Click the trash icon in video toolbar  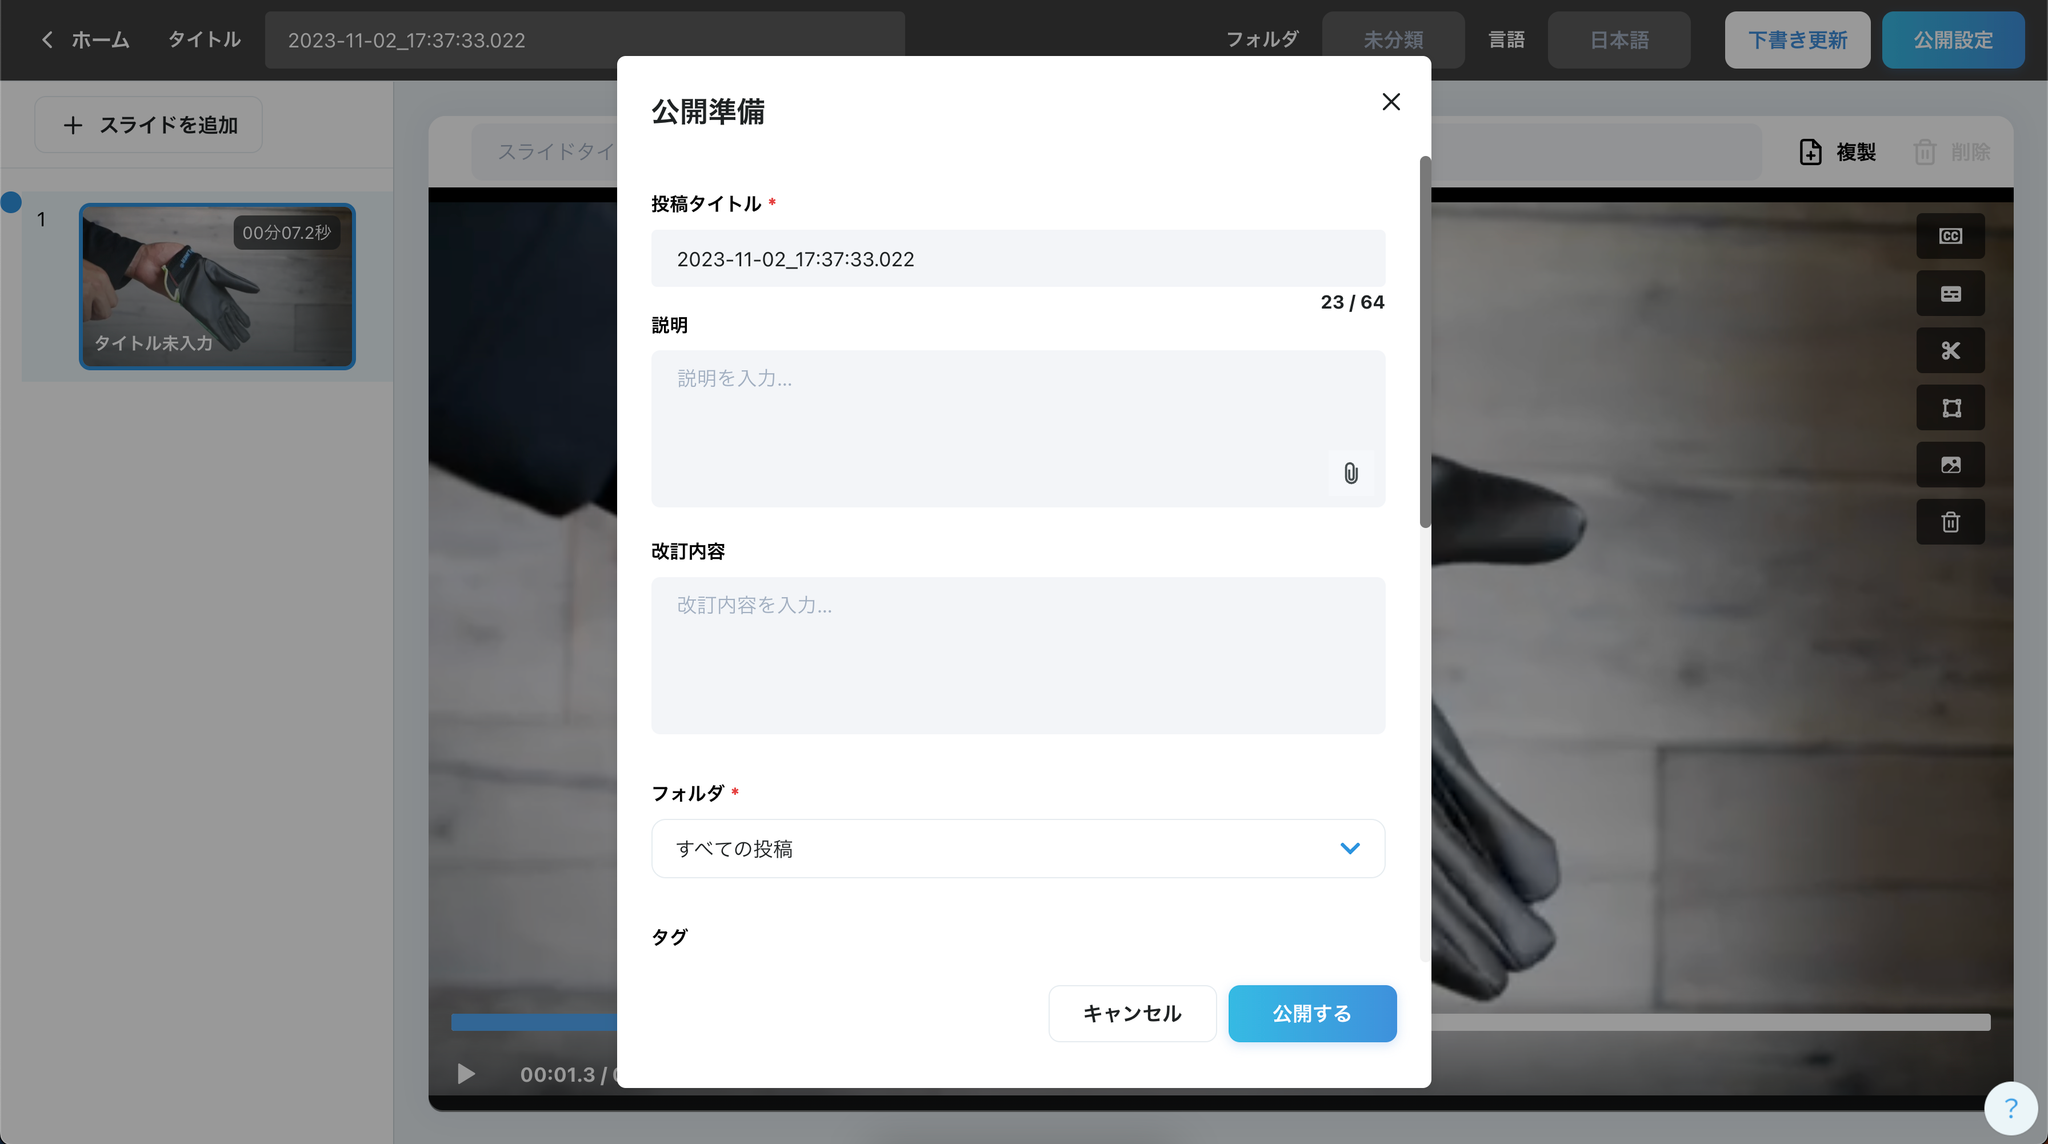[1950, 522]
